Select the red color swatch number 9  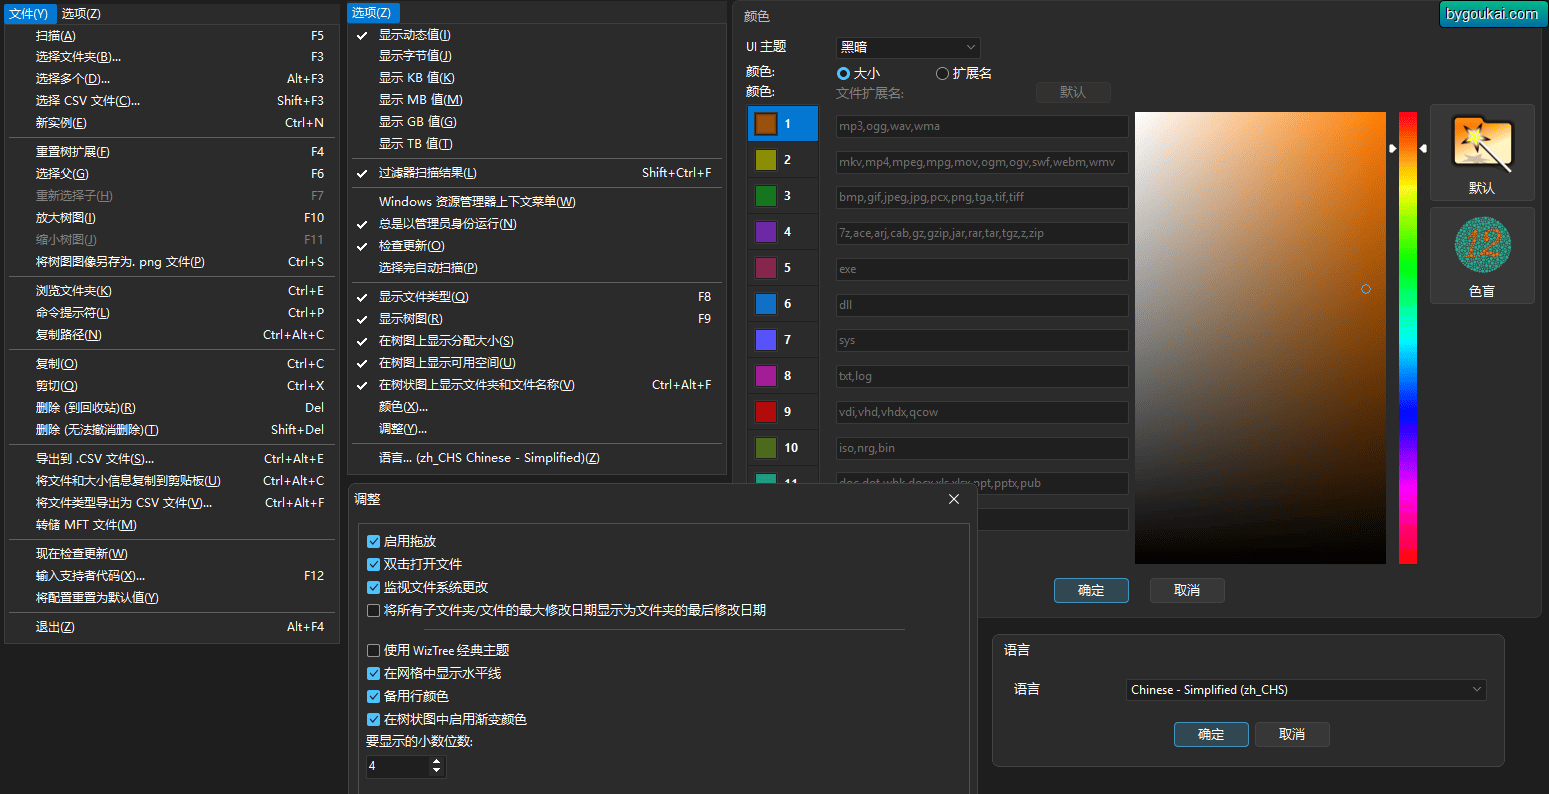(x=766, y=411)
